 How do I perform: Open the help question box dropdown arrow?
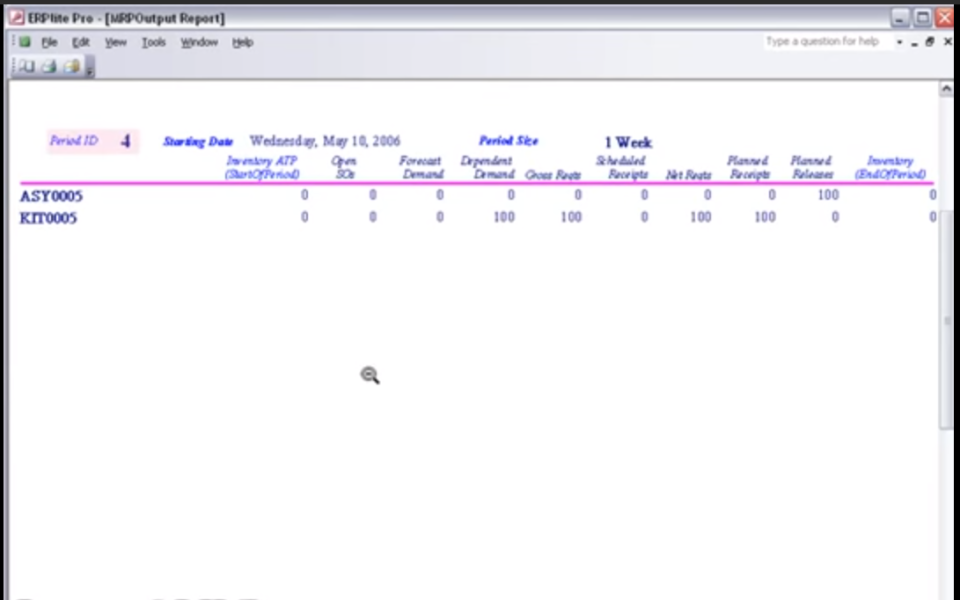899,42
